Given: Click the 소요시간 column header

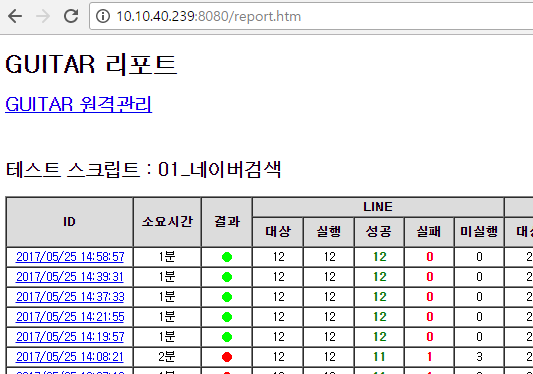Looking at the screenshot, I should tap(167, 222).
